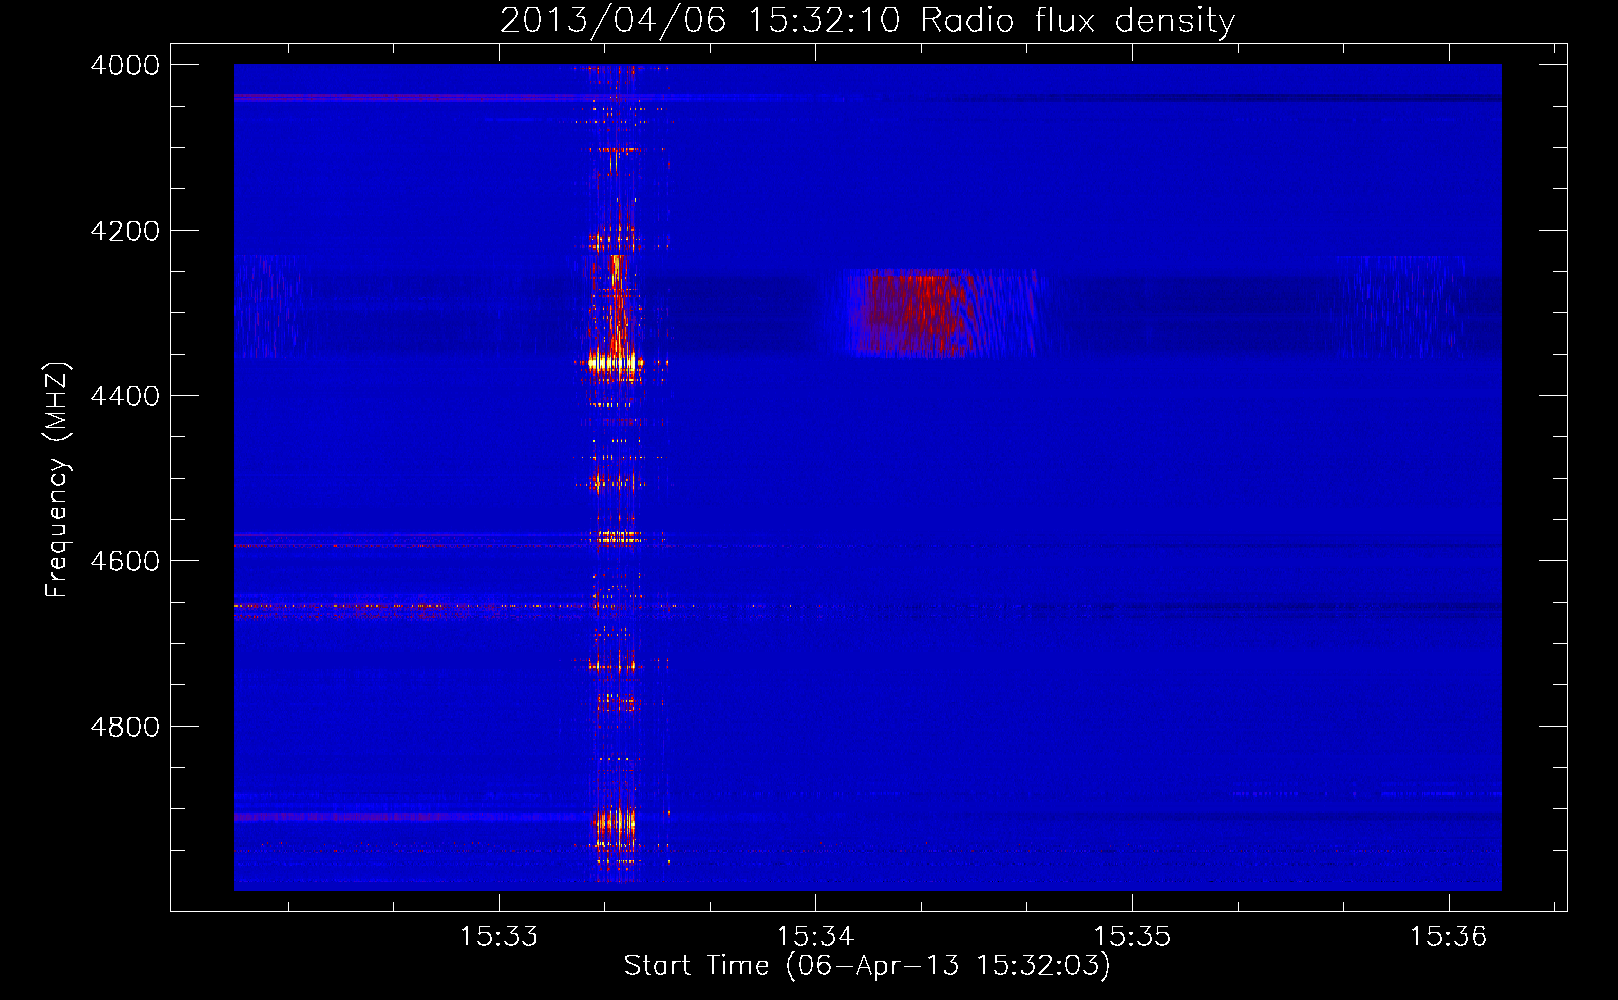
Task: Click the 4600 frequency axis label
Action: click(x=125, y=561)
